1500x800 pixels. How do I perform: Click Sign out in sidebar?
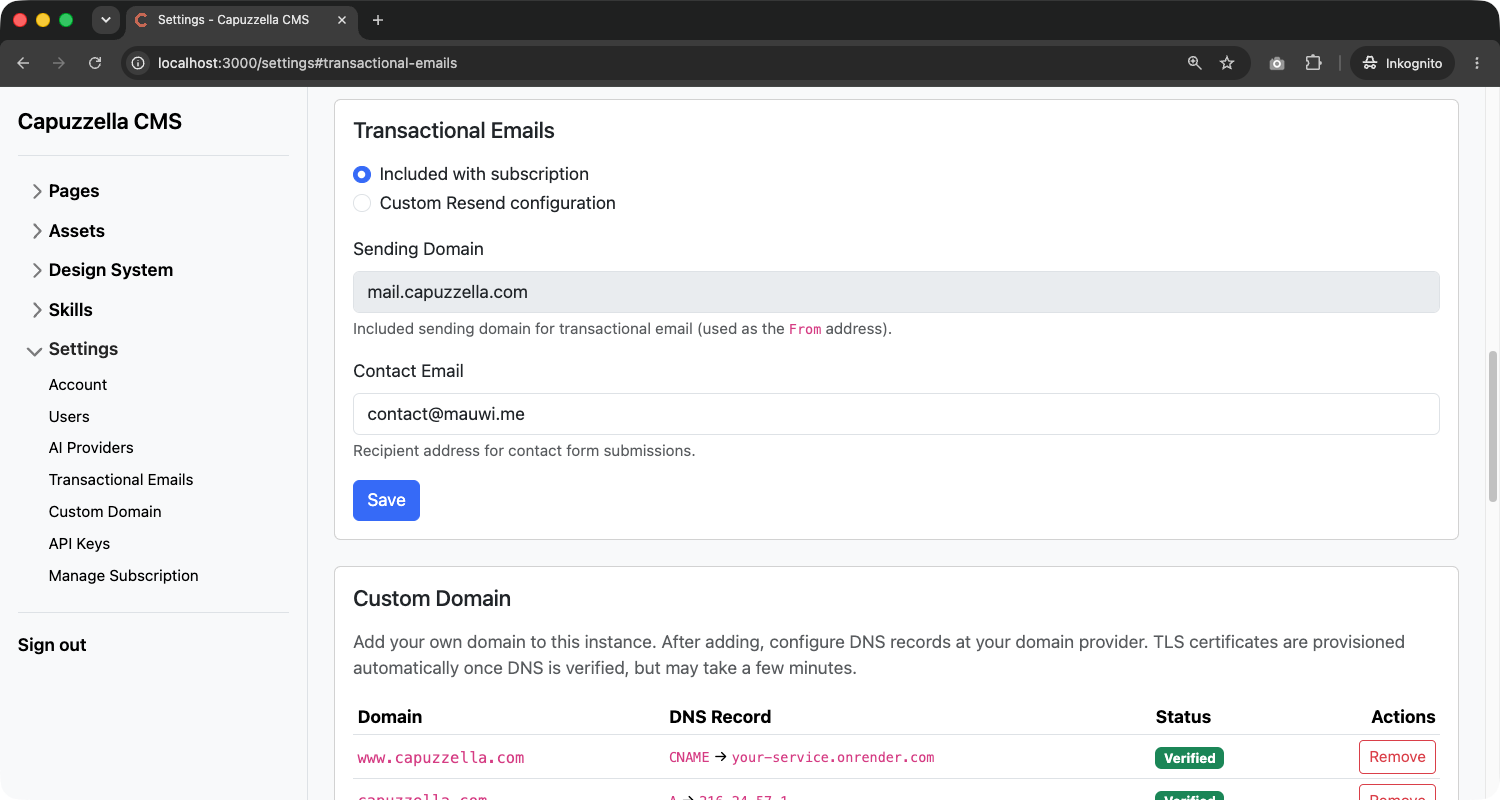tap(52, 645)
